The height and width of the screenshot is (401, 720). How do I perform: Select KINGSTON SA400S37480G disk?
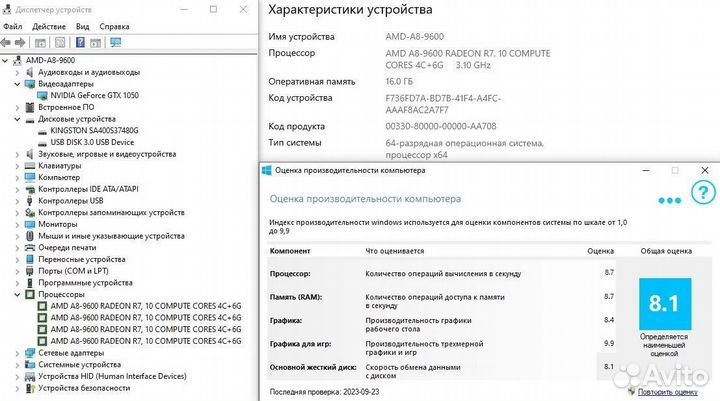[x=94, y=130]
